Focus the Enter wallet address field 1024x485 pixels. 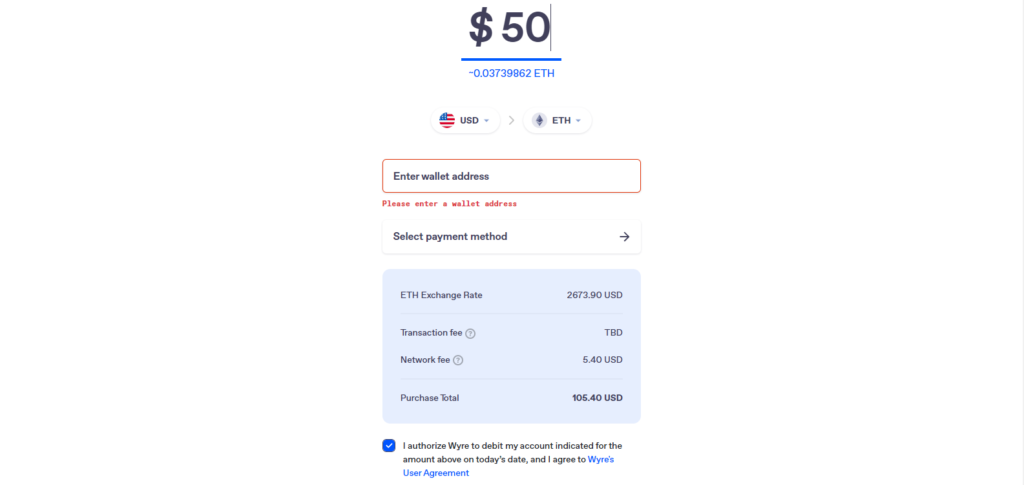(511, 176)
